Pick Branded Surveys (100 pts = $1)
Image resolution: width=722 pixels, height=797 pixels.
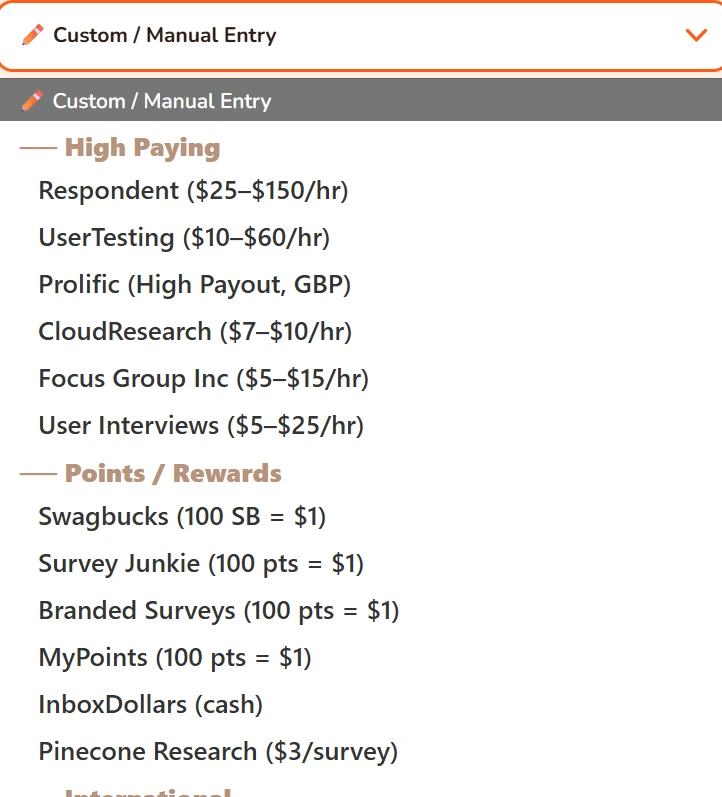[x=218, y=610]
